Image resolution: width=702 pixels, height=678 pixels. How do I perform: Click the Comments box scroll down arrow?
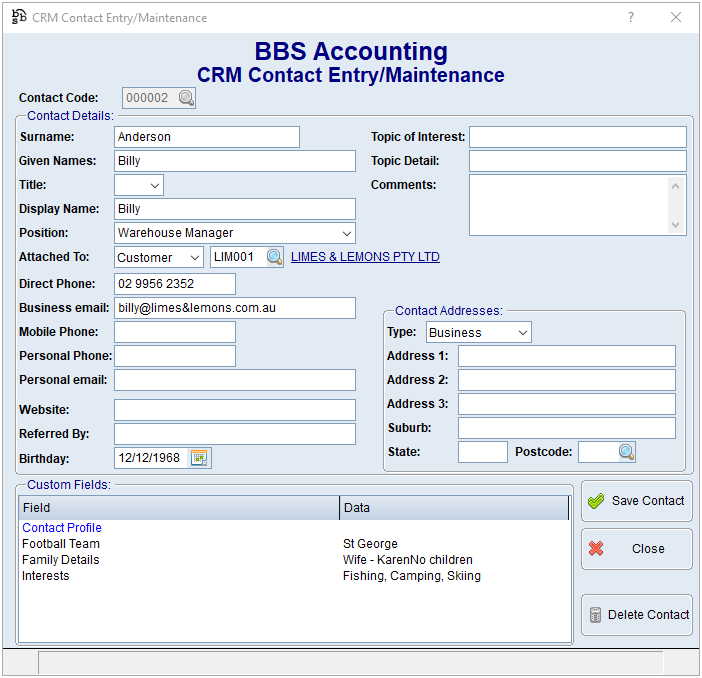point(677,226)
